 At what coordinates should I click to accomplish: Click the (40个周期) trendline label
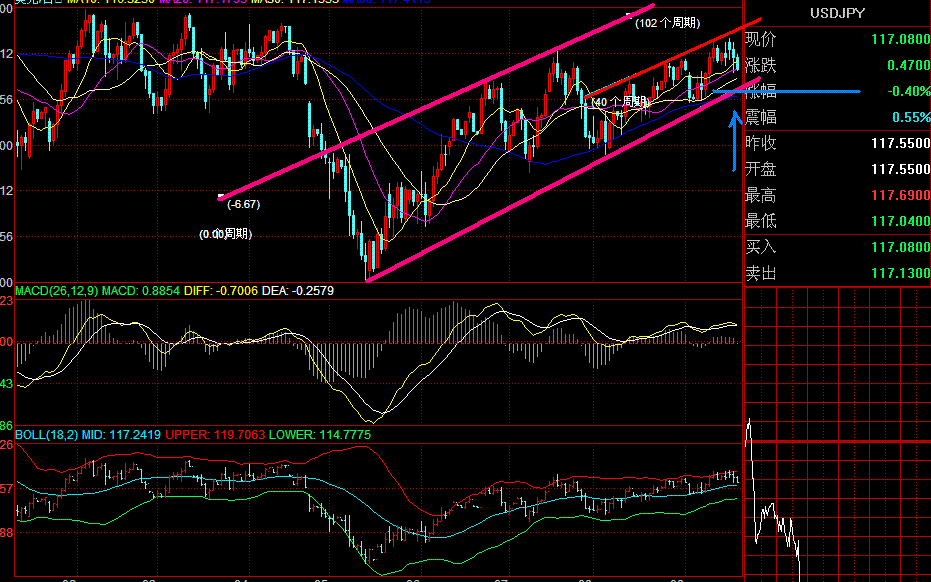tap(621, 102)
